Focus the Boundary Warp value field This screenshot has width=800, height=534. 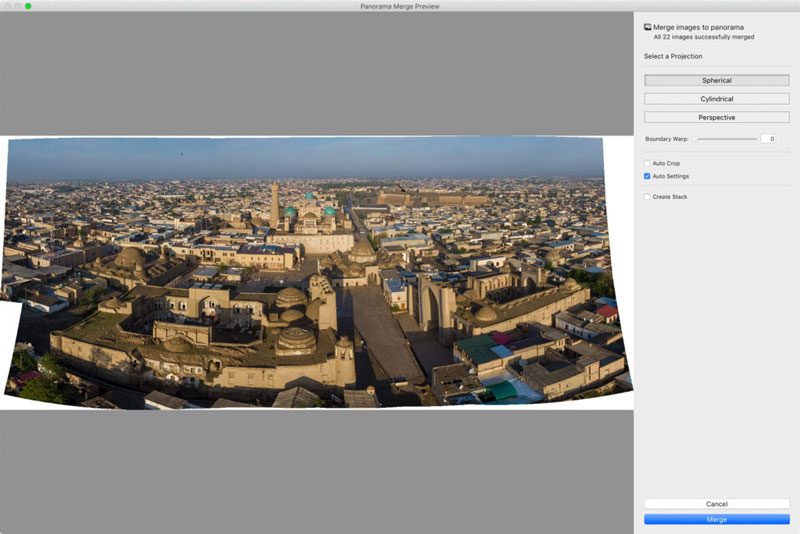point(767,139)
